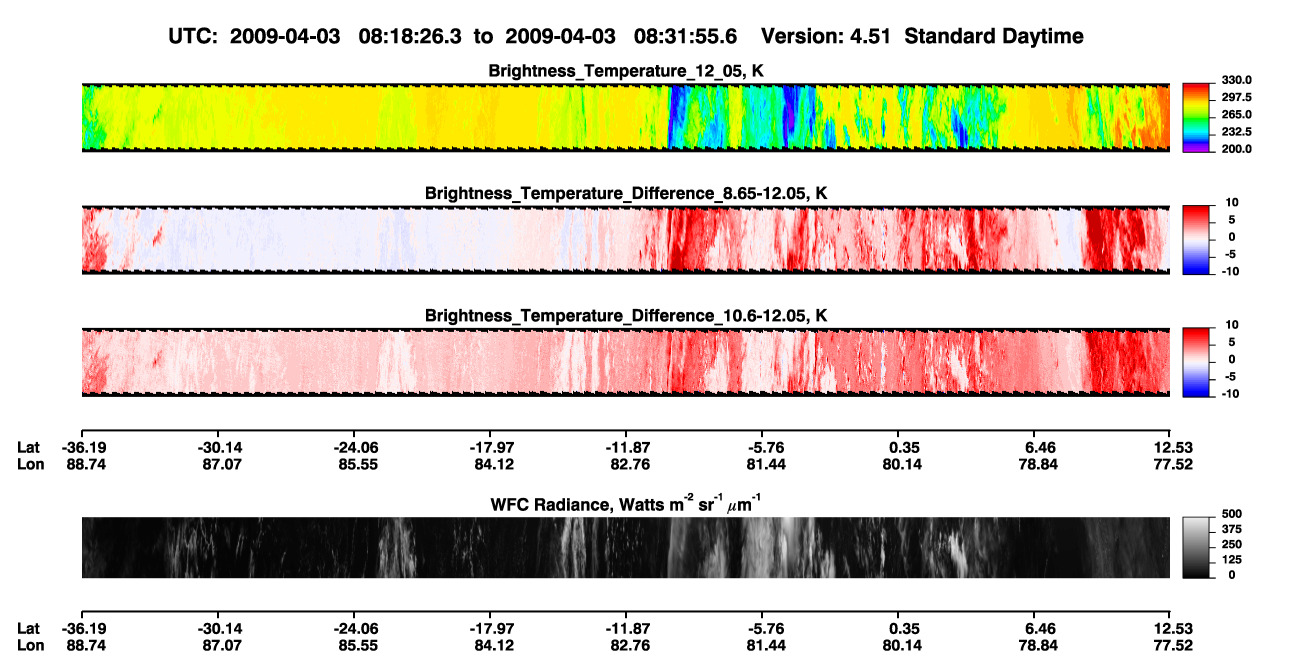This screenshot has width=1300, height=667.
Task: Click longitude 84.12 on the bottom axis
Action: pyautogui.click(x=492, y=644)
